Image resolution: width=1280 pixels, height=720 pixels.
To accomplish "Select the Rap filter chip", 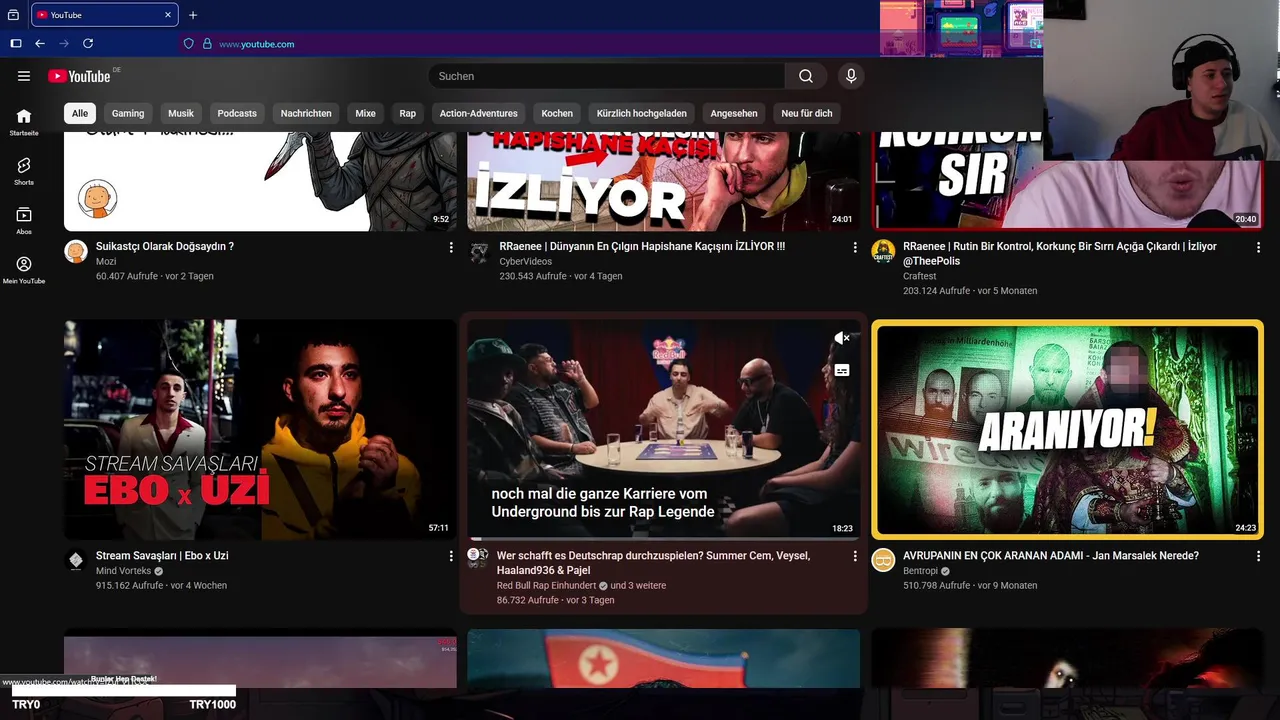I will pos(408,113).
